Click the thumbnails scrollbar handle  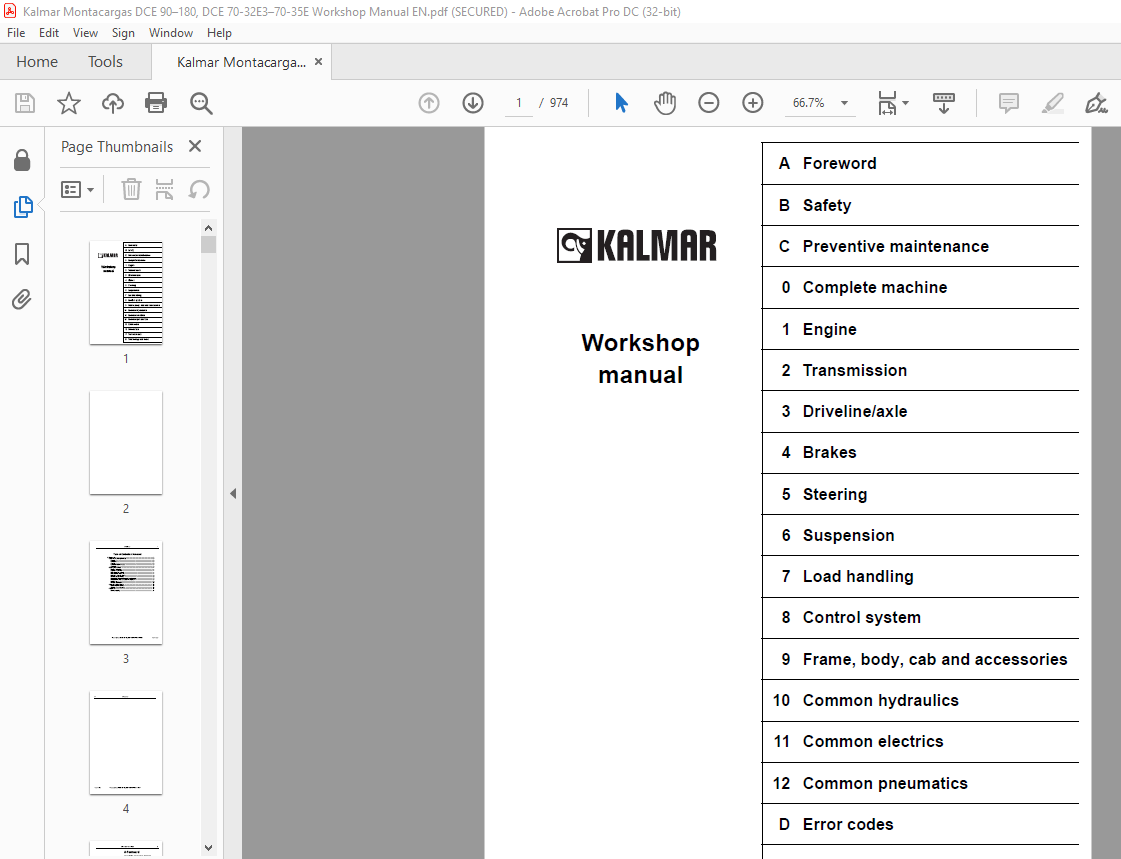pos(208,244)
